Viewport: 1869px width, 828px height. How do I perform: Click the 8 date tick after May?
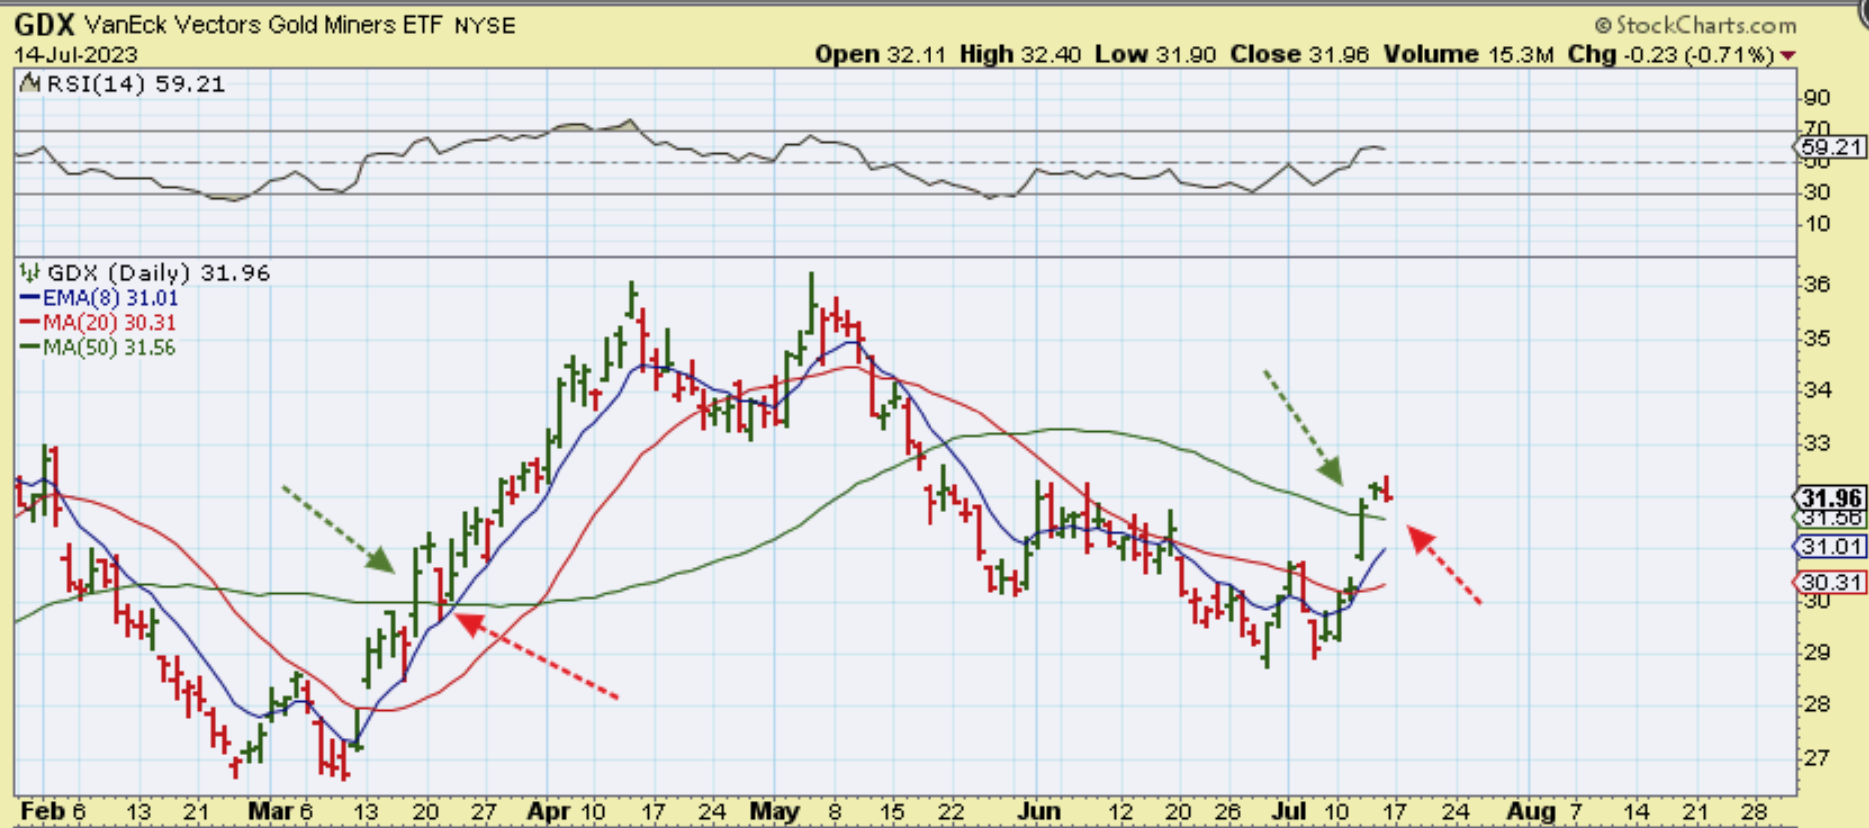pyautogui.click(x=835, y=811)
